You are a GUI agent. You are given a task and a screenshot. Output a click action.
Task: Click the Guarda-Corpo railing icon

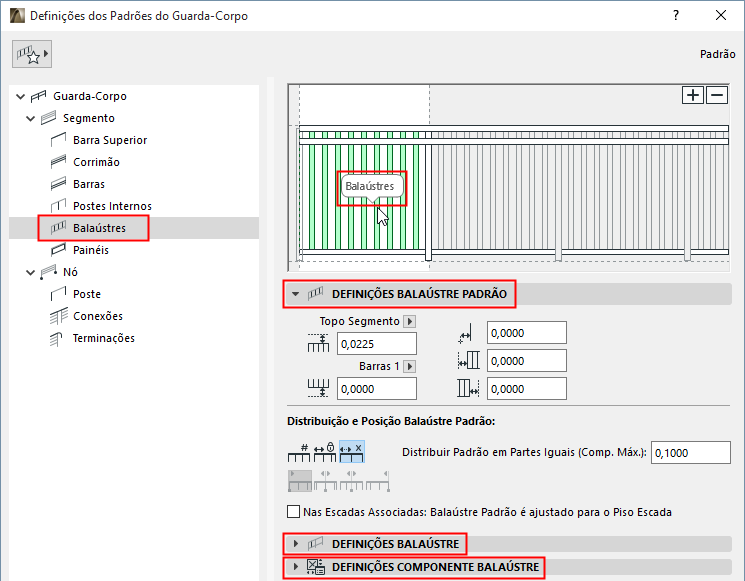pos(38,96)
